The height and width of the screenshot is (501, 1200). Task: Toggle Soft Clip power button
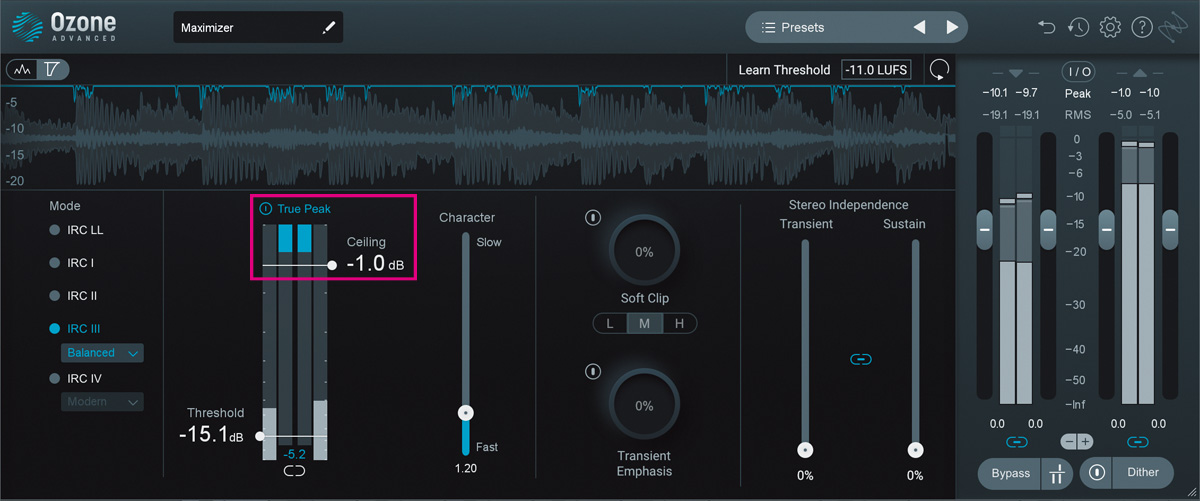pyautogui.click(x=593, y=217)
